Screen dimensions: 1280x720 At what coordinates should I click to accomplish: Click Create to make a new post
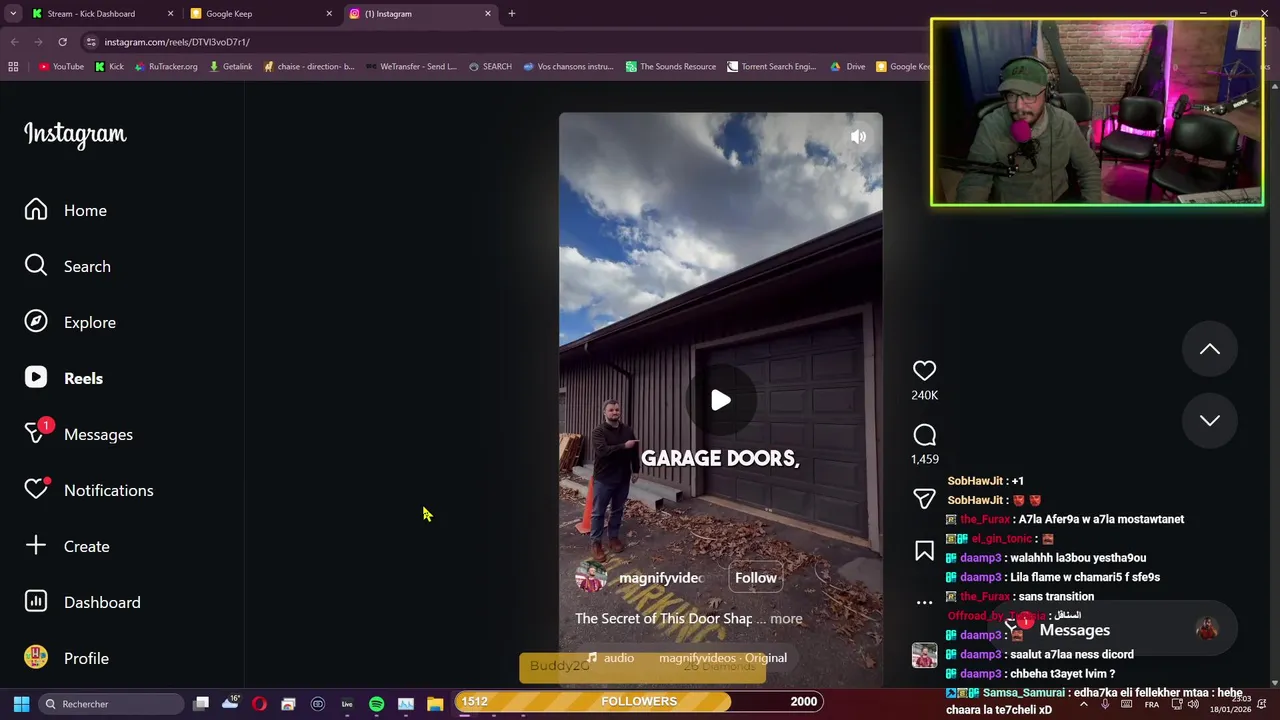pos(67,546)
